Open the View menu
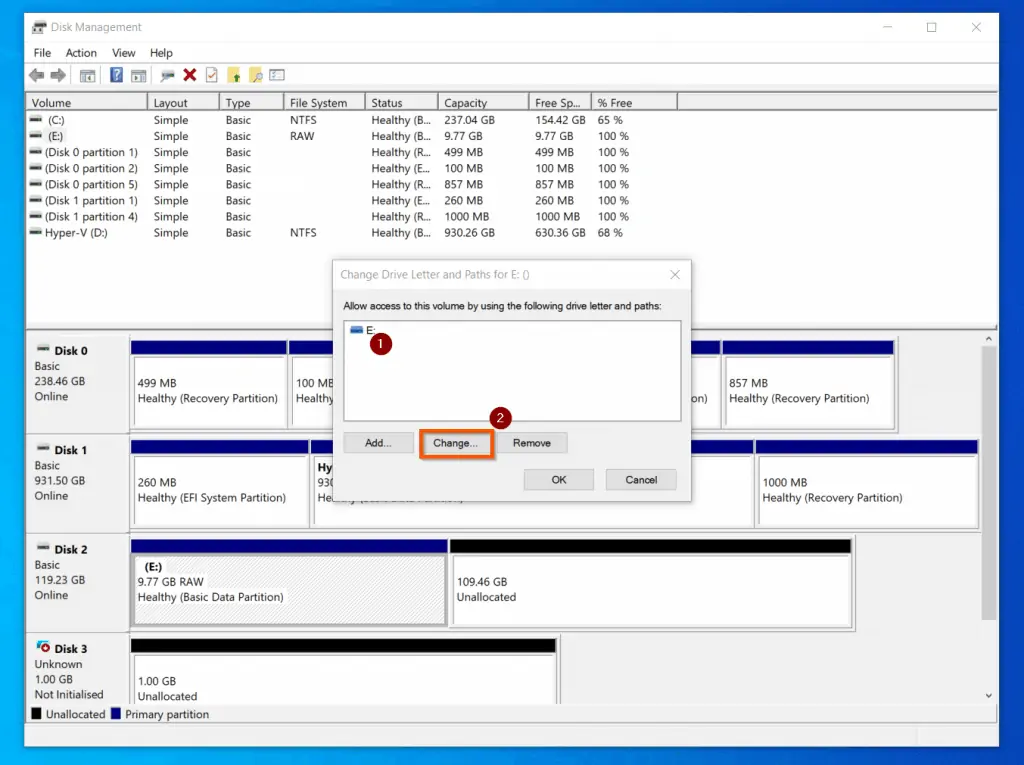 [123, 53]
